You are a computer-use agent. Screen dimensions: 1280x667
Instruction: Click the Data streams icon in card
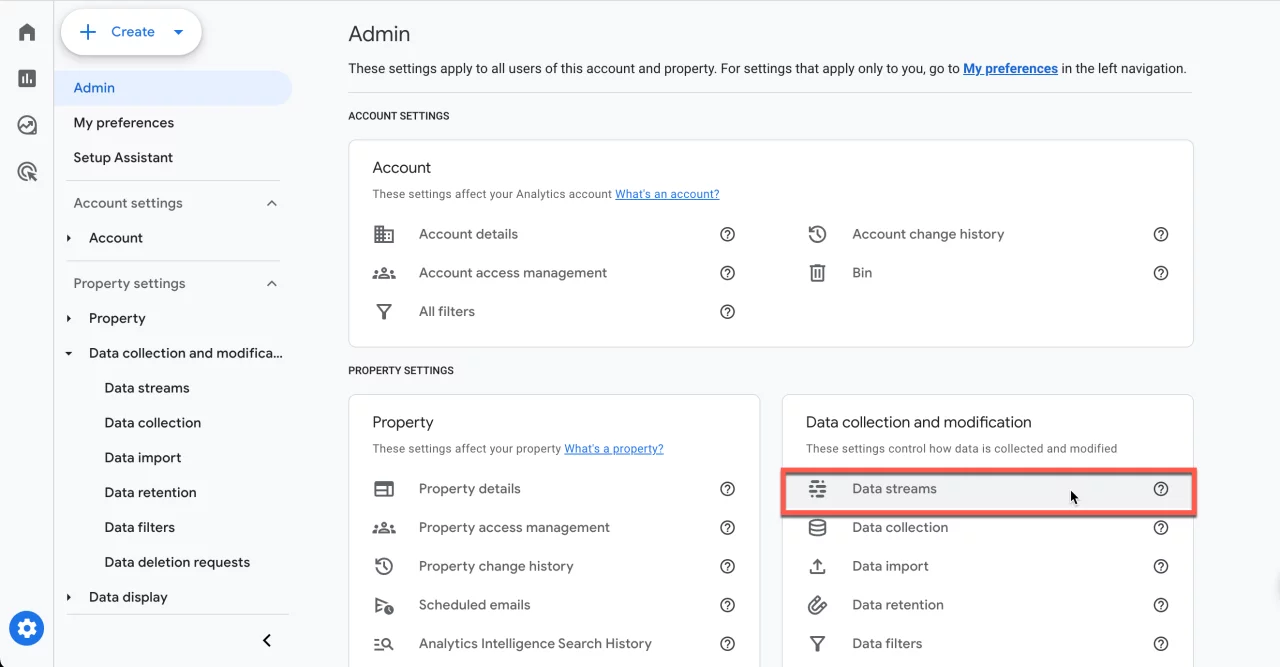click(x=817, y=489)
